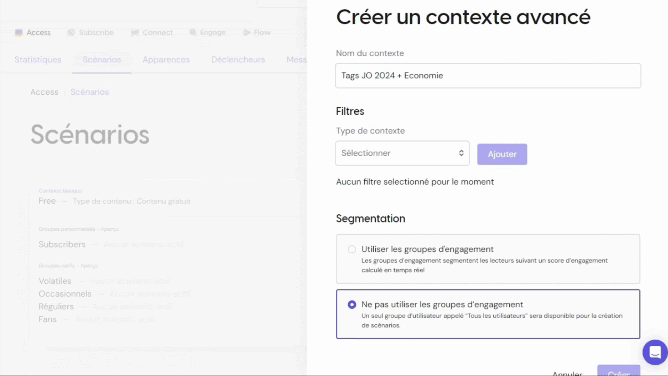
Task: Switch to the Scénarios tab
Action: (x=102, y=60)
